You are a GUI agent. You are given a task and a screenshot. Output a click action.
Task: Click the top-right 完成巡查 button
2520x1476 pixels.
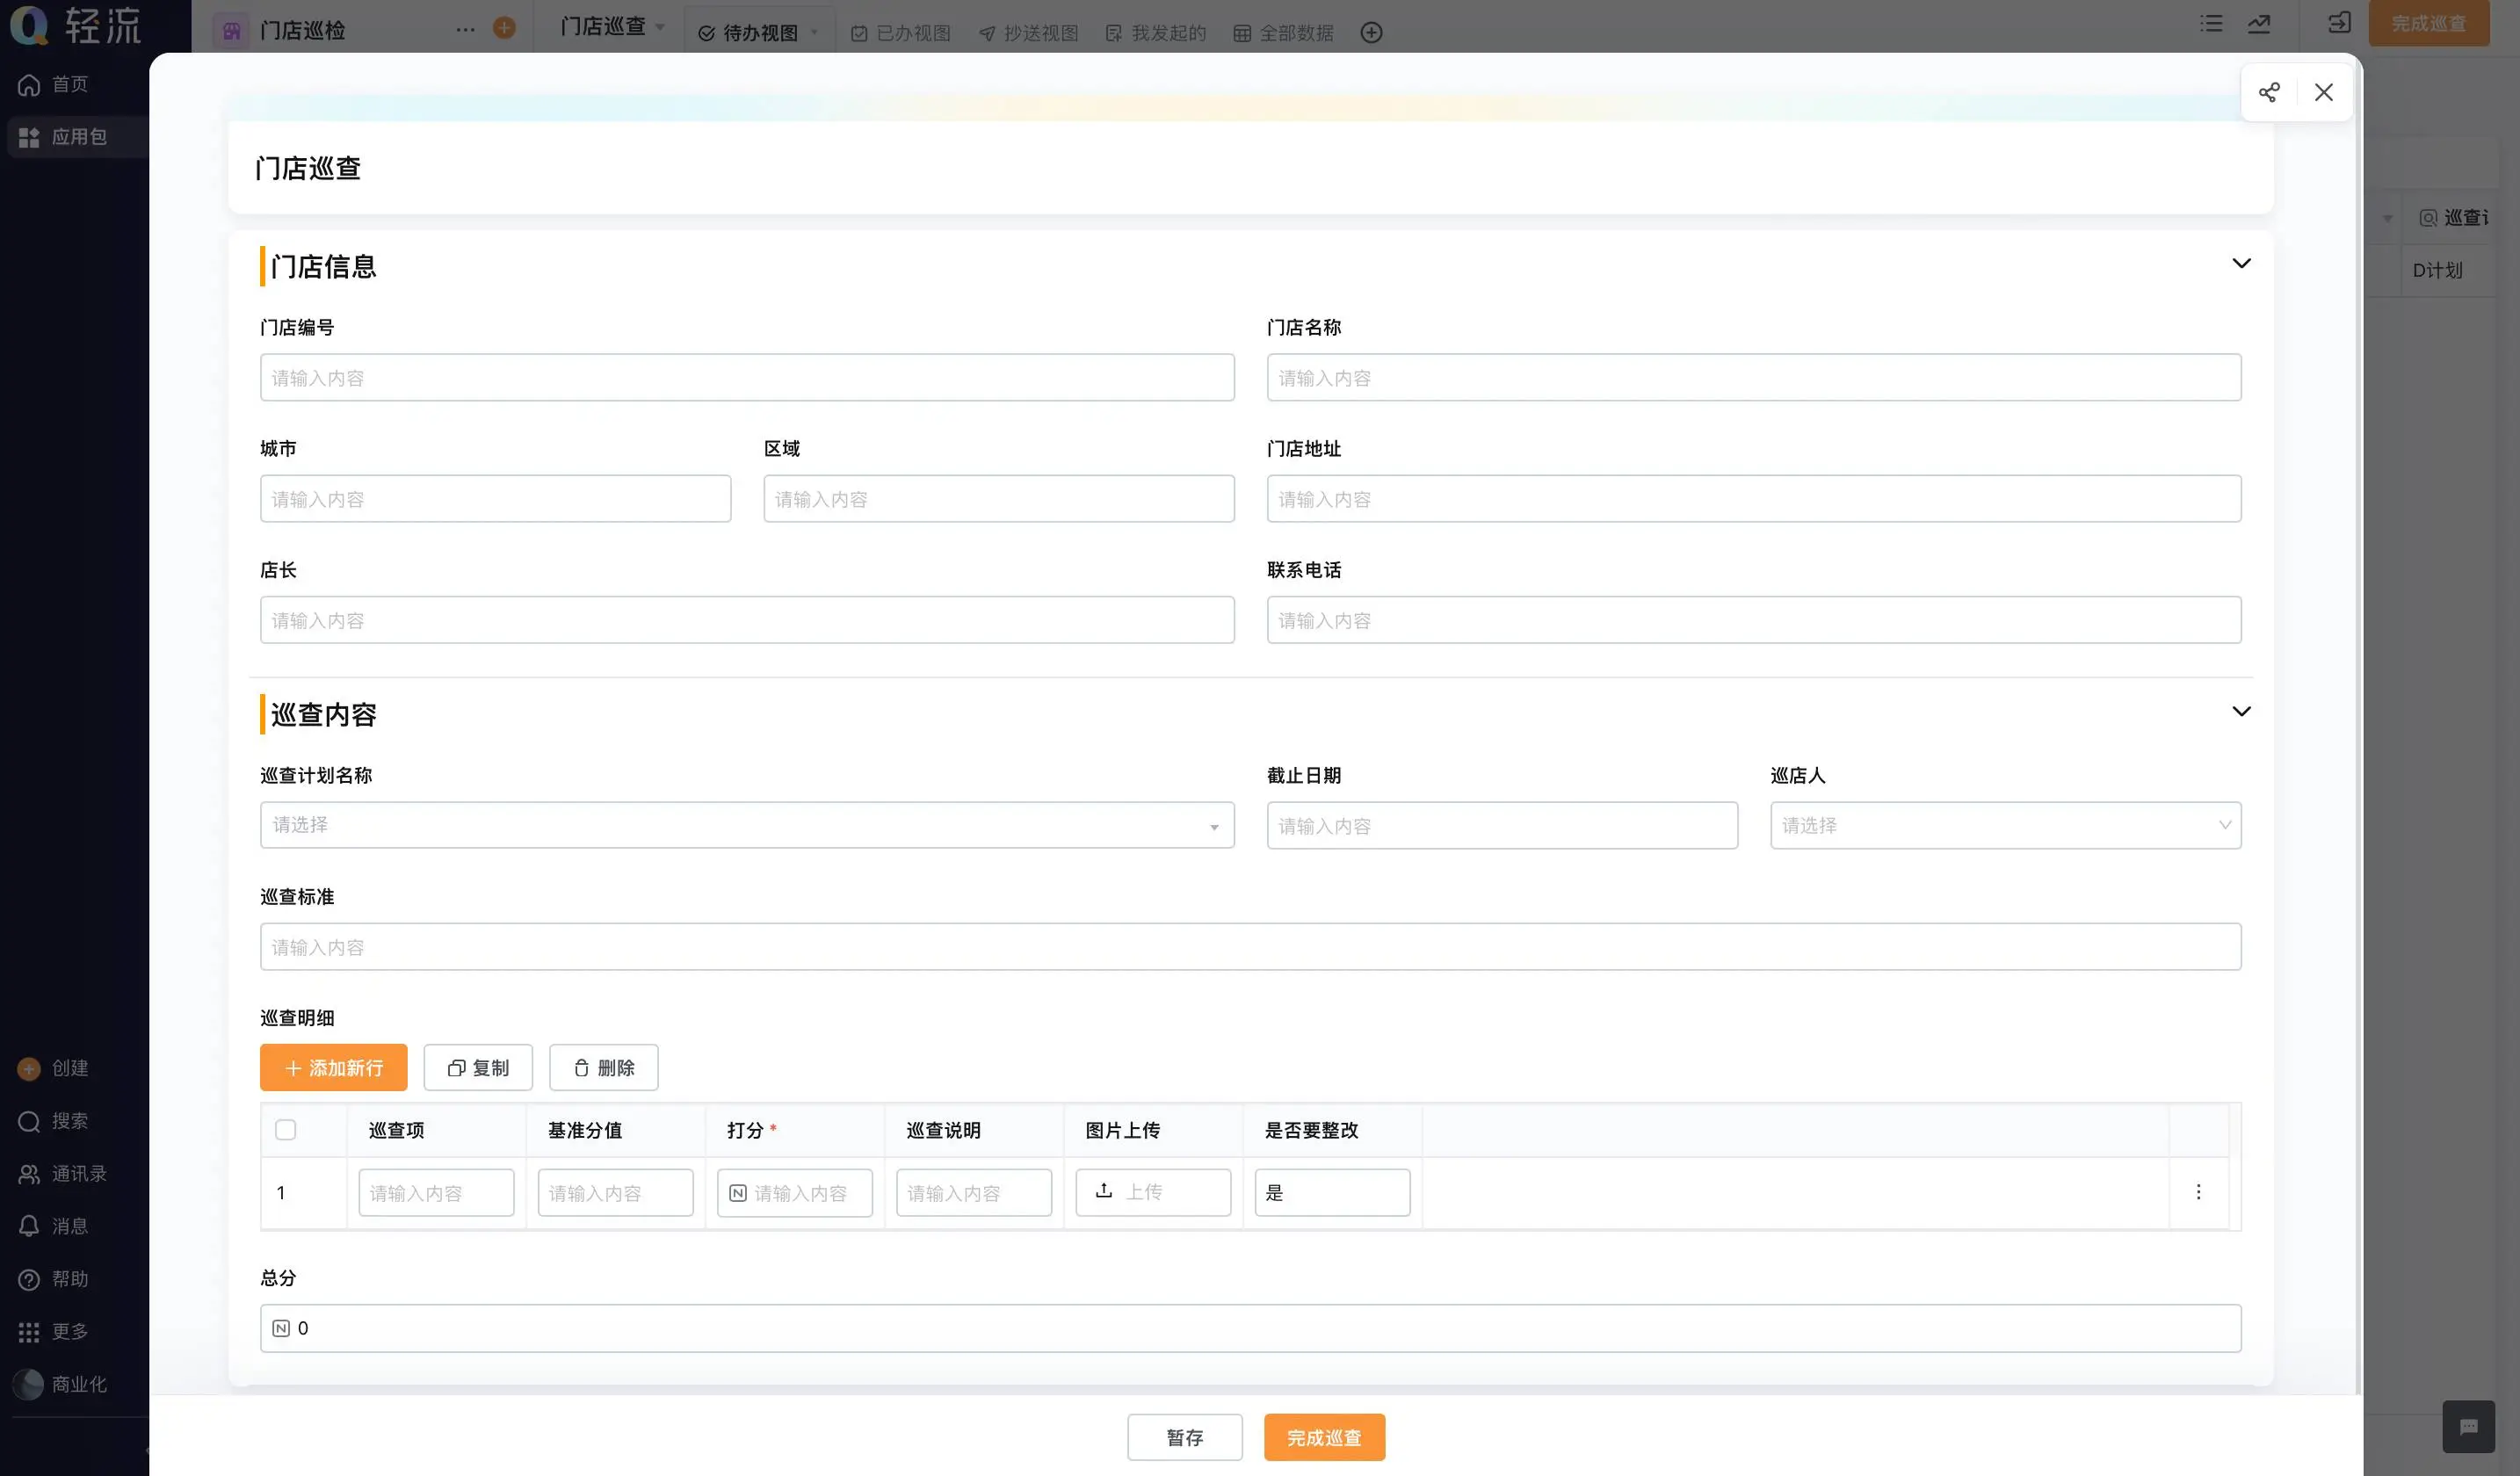(x=2428, y=23)
